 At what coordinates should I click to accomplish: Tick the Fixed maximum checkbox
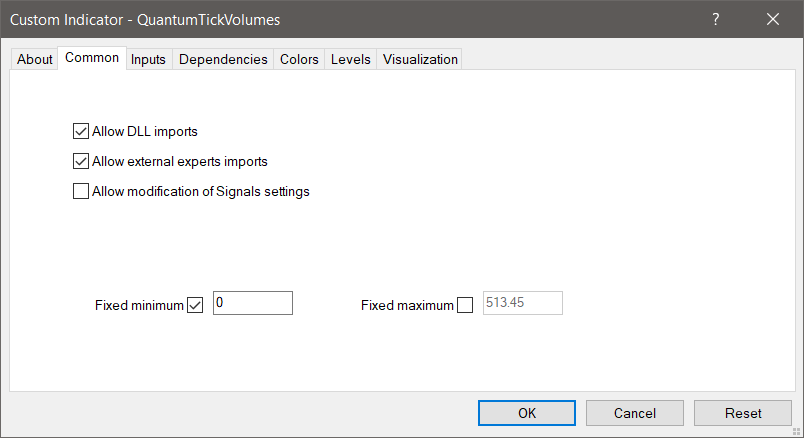465,306
